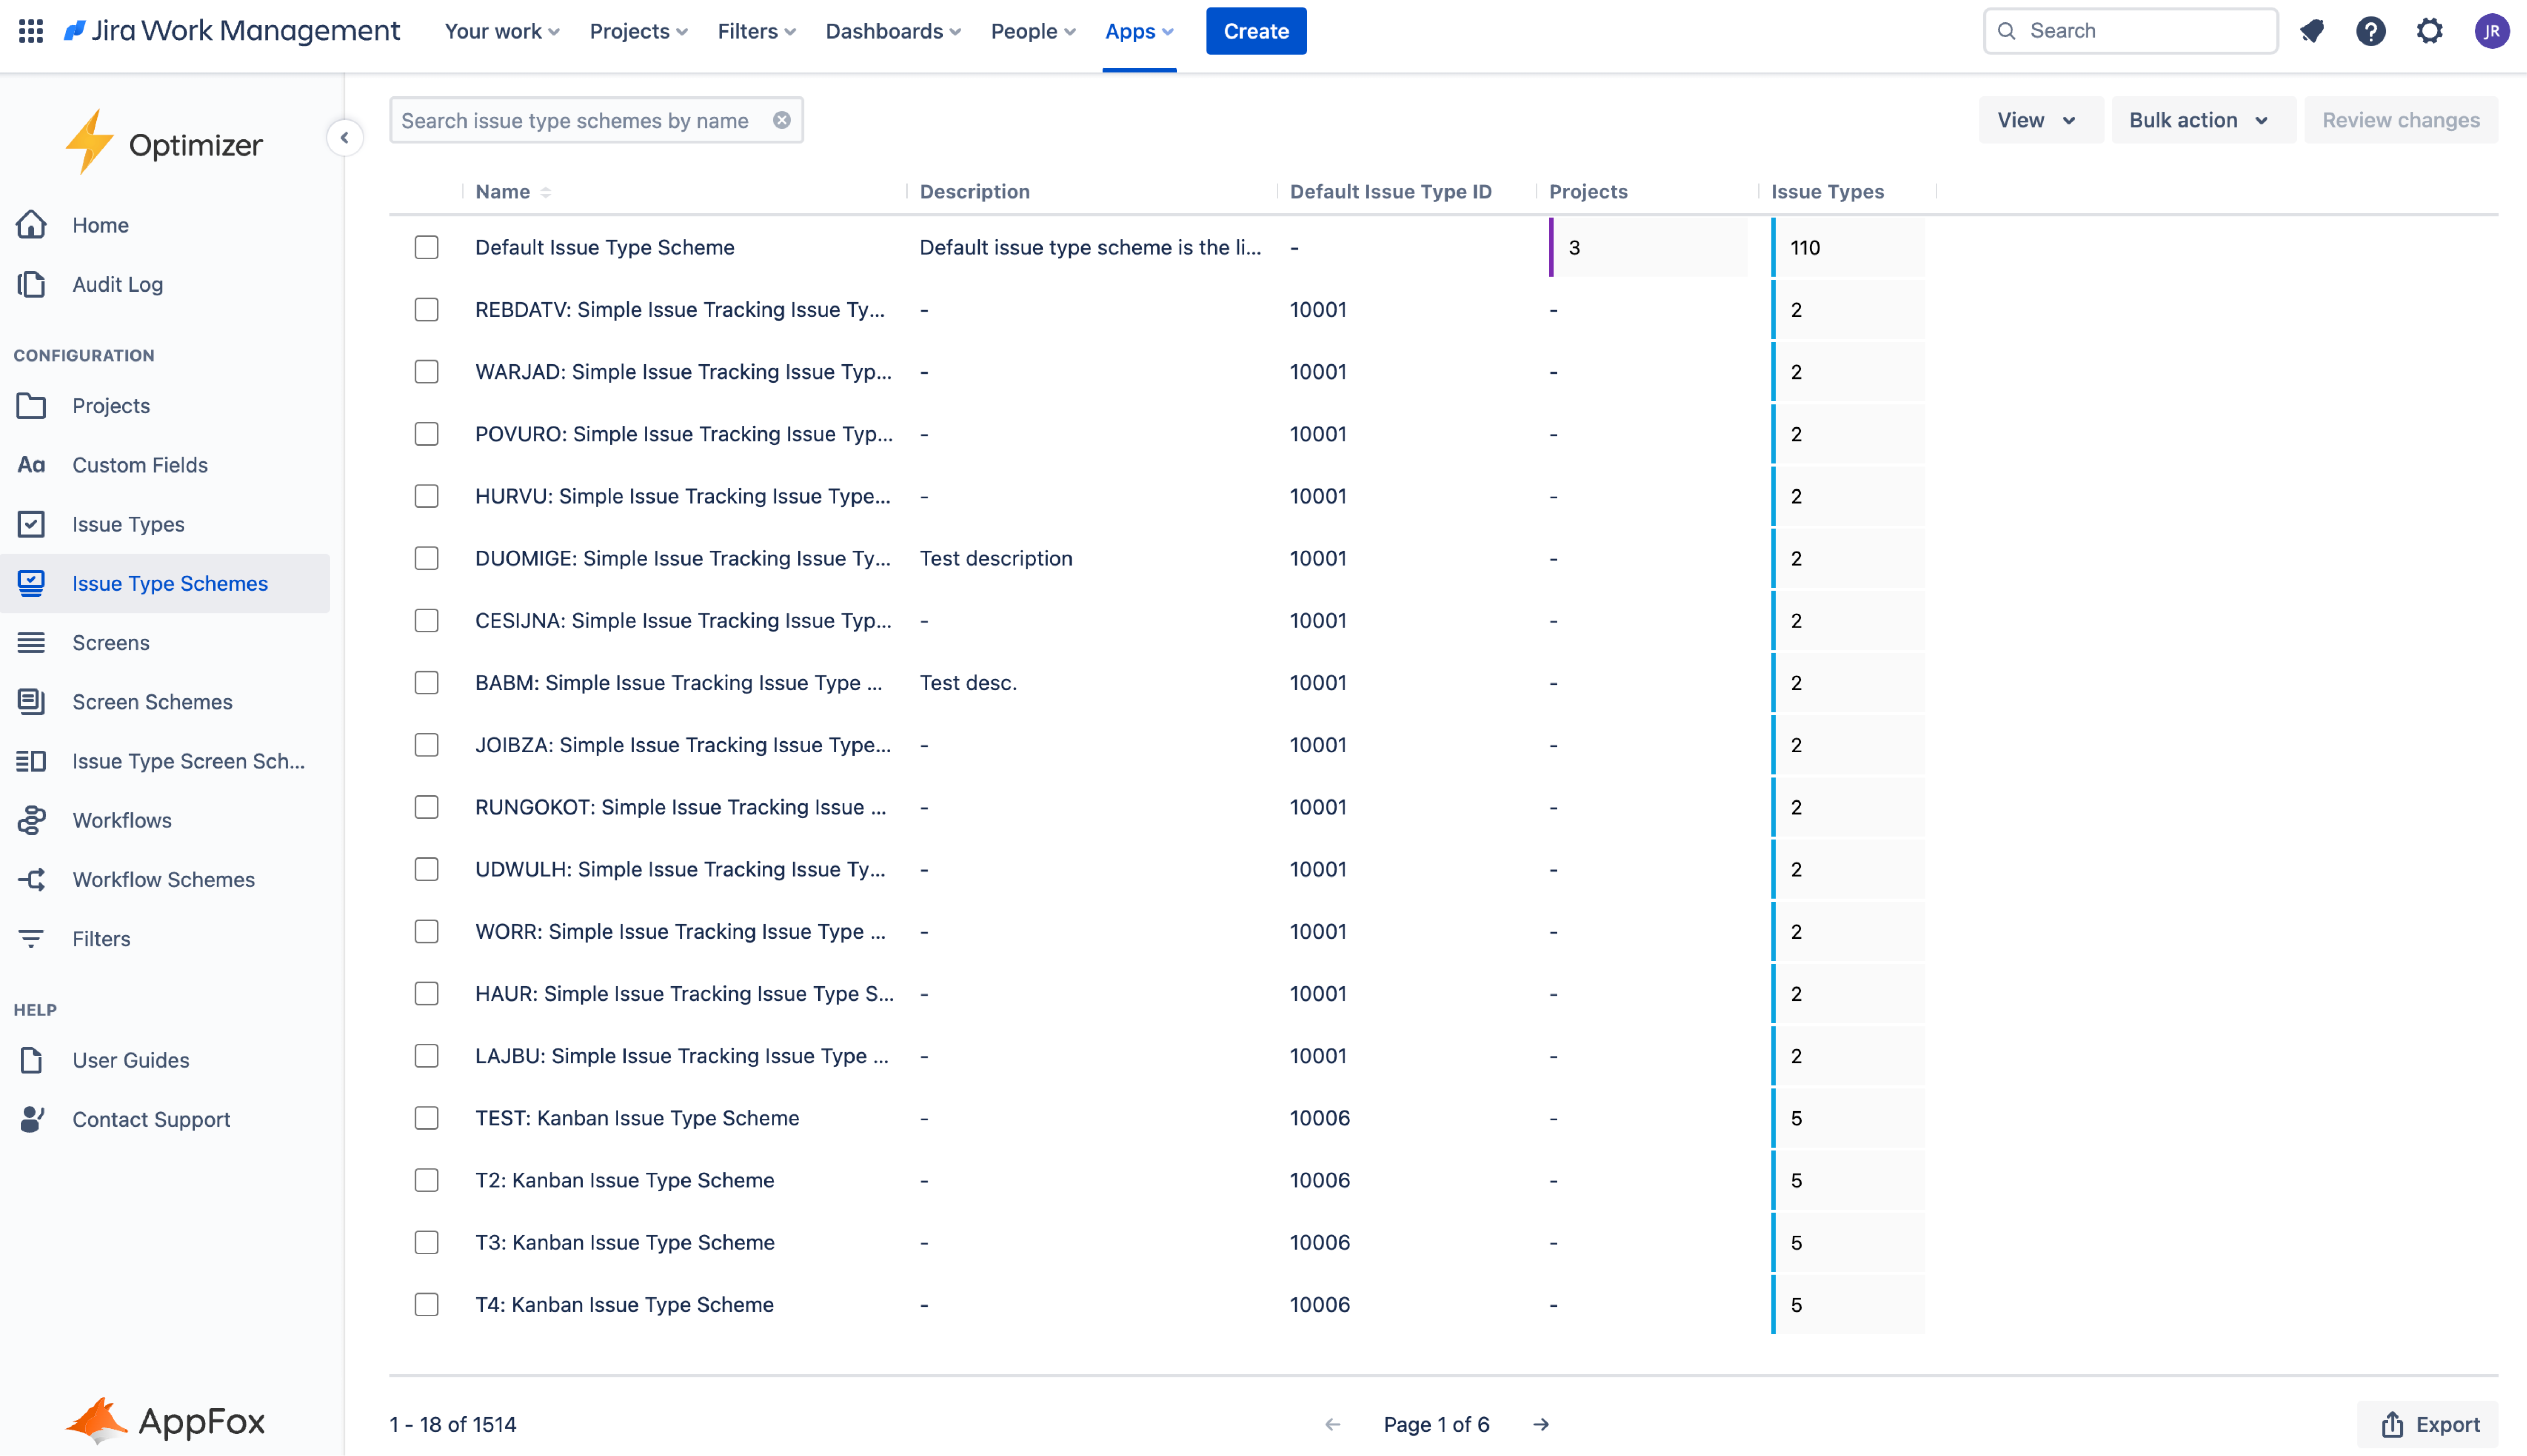Check the Default Issue Type Scheme row
Viewport: 2527px width, 1456px height.
(427, 247)
